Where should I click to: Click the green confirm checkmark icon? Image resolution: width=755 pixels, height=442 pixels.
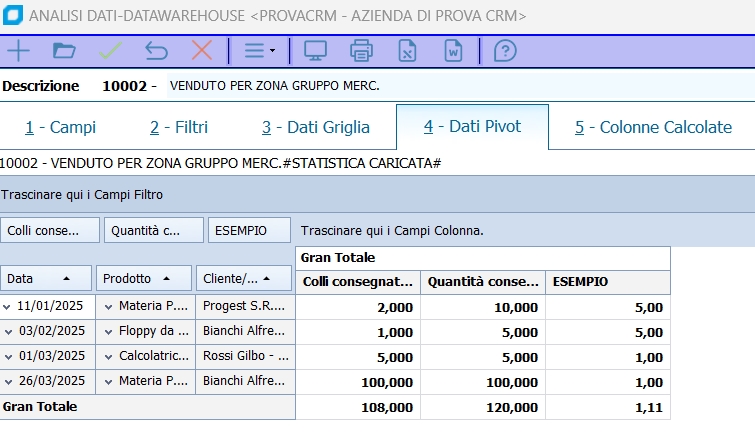coord(110,50)
